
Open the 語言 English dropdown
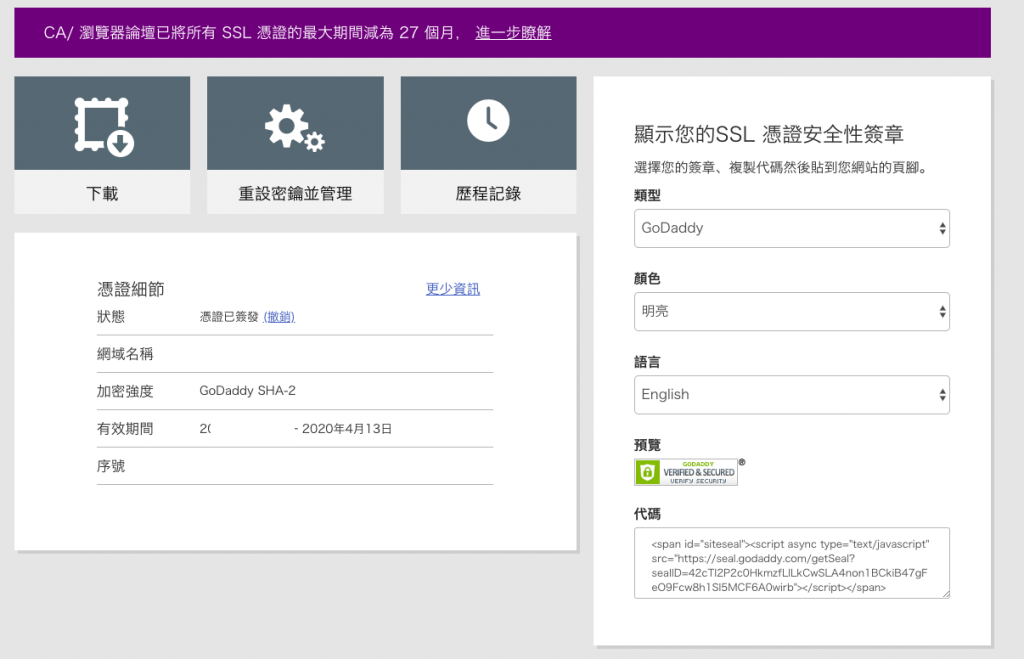(792, 394)
